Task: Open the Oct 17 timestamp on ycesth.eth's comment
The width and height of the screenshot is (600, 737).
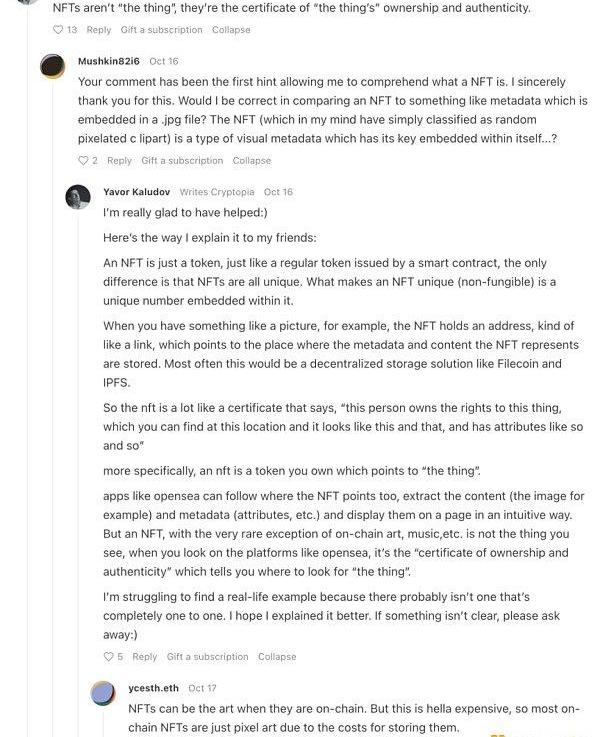Action: (x=202, y=688)
